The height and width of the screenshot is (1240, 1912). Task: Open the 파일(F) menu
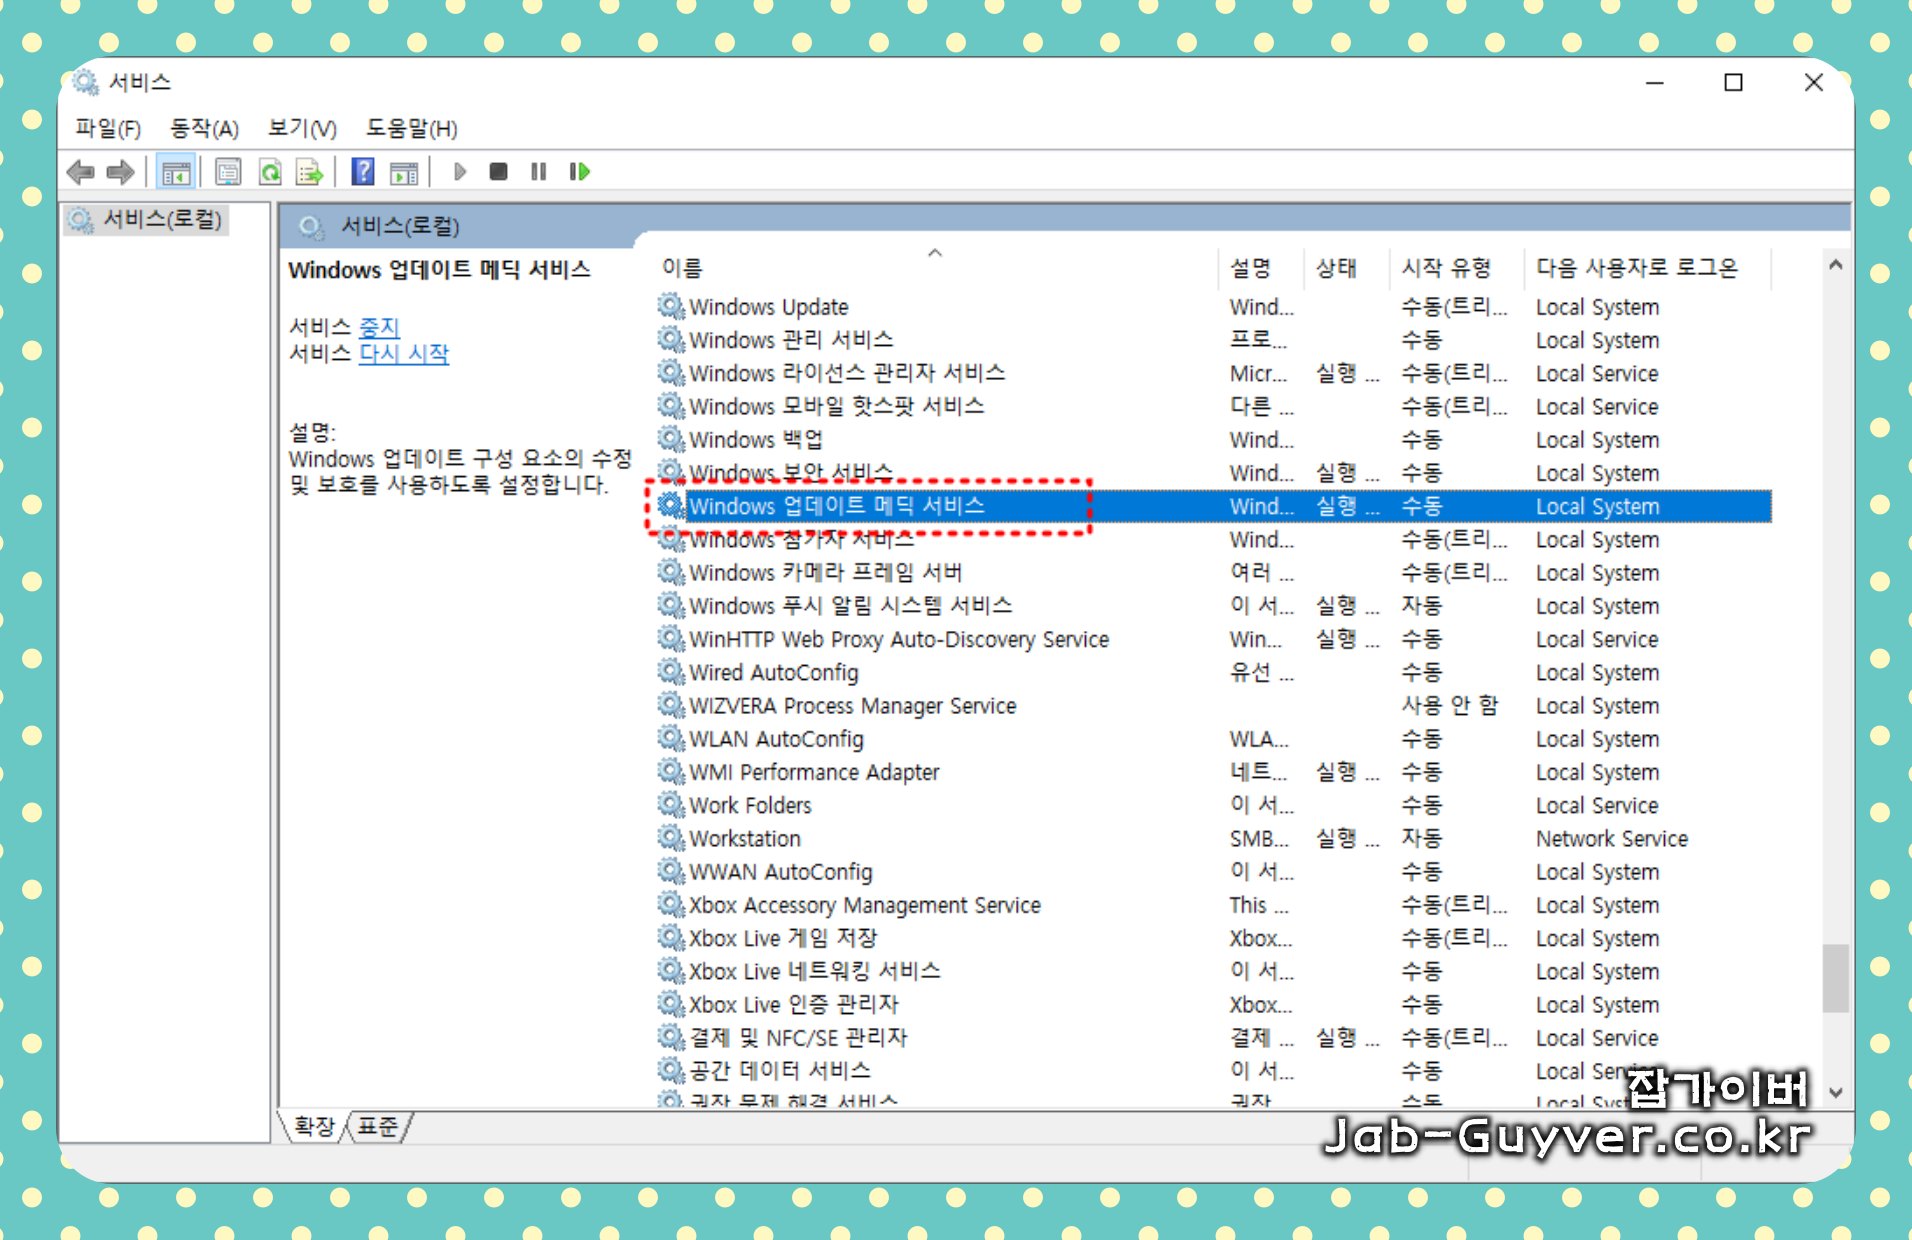coord(108,128)
